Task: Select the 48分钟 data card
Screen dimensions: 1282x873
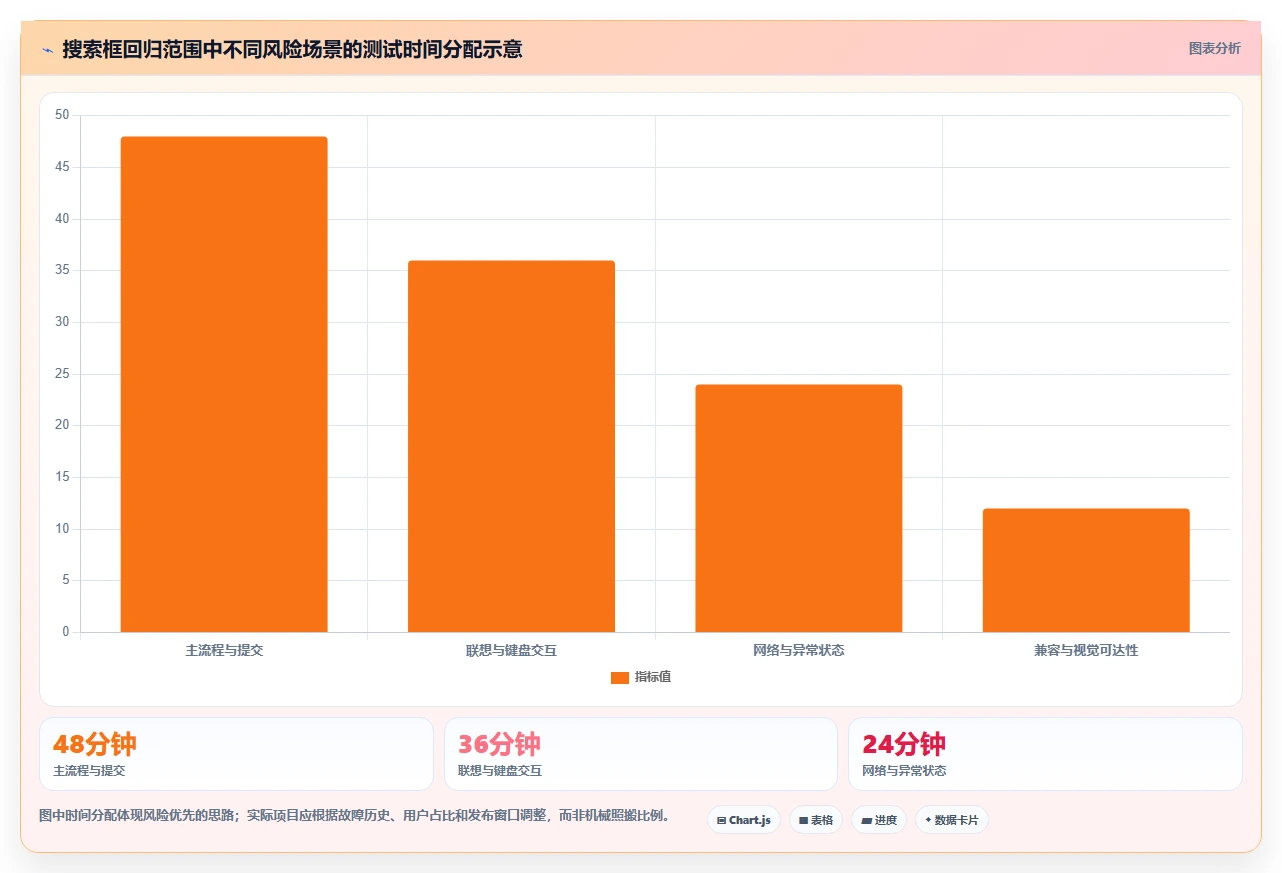Action: [236, 754]
